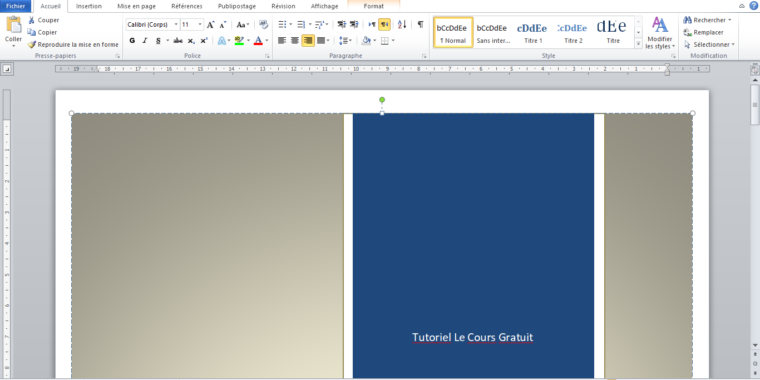
Task: Toggle bold with the G button
Action: [132, 41]
